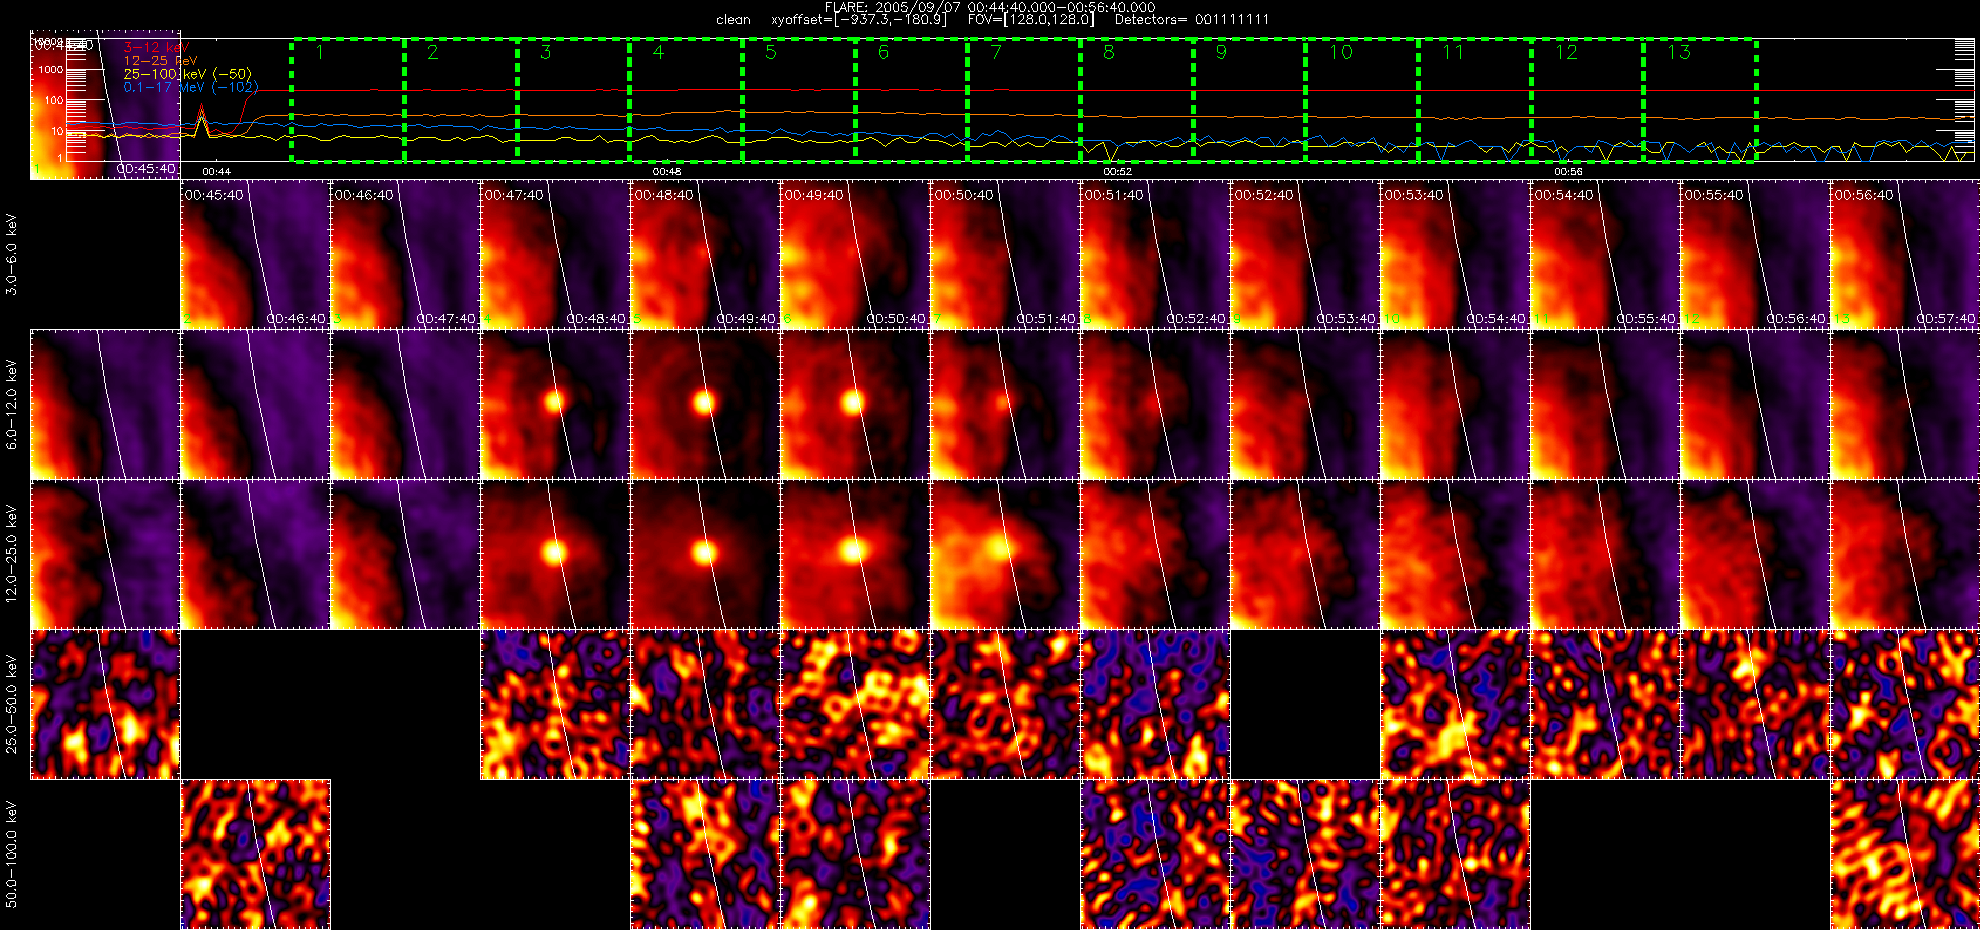Screen dimensions: 1980x930
Task: Select the 00:56 tick label on lightcurve axis
Action: click(x=1569, y=172)
